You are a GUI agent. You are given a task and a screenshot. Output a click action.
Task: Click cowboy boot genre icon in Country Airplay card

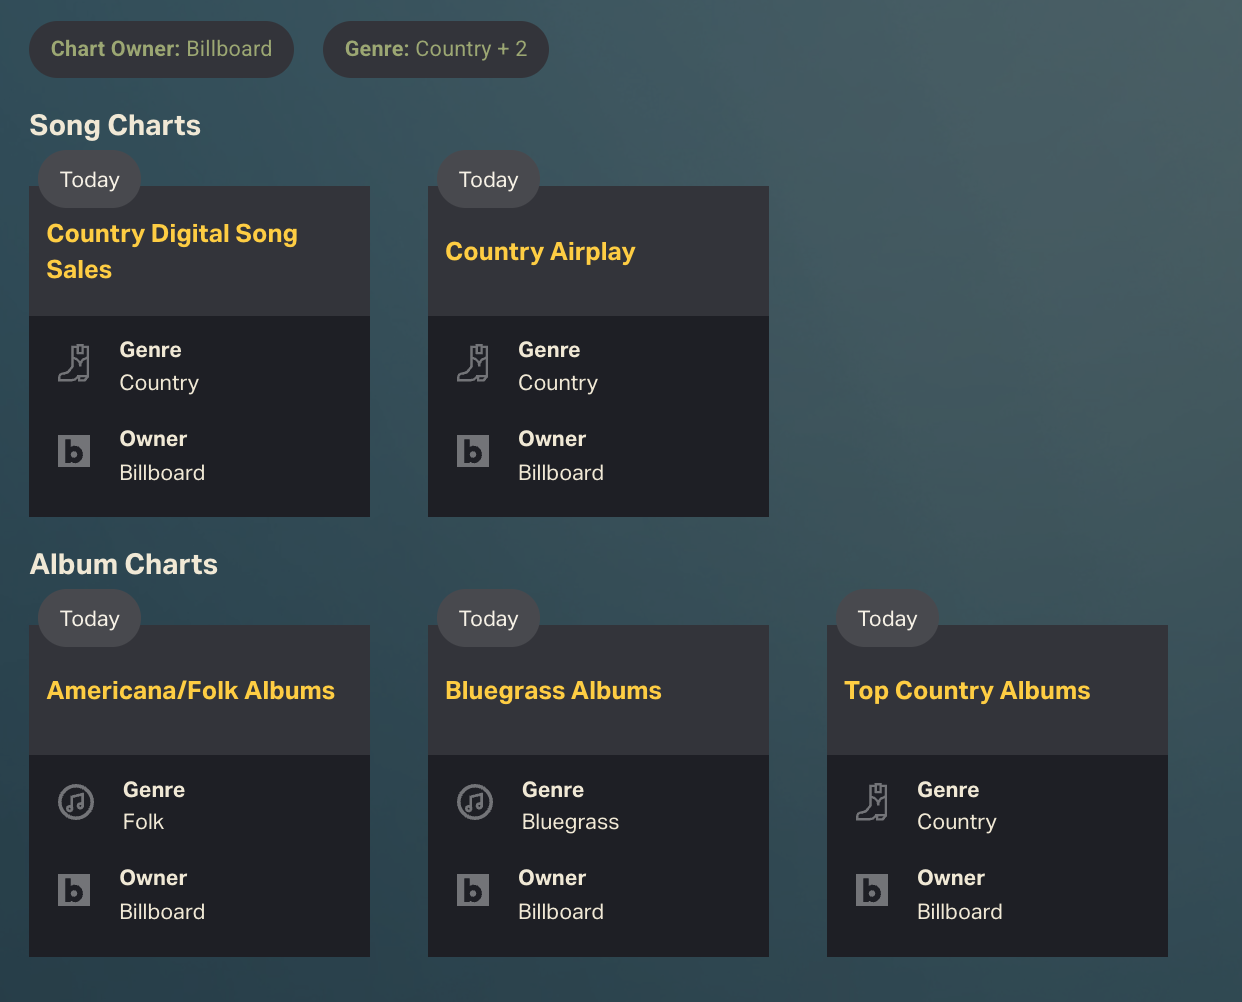[x=473, y=363]
